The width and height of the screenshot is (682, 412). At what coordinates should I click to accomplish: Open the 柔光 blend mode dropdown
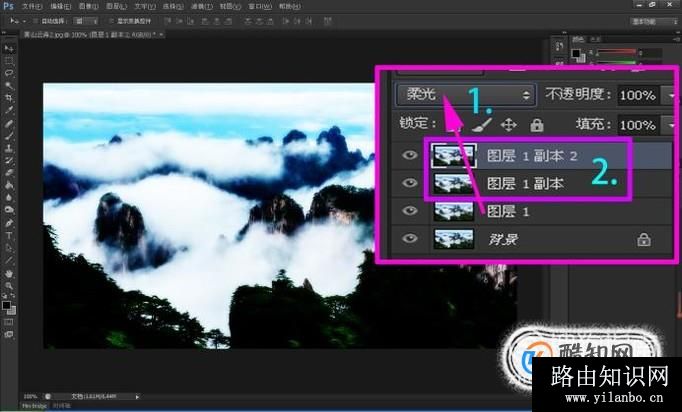tap(465, 95)
